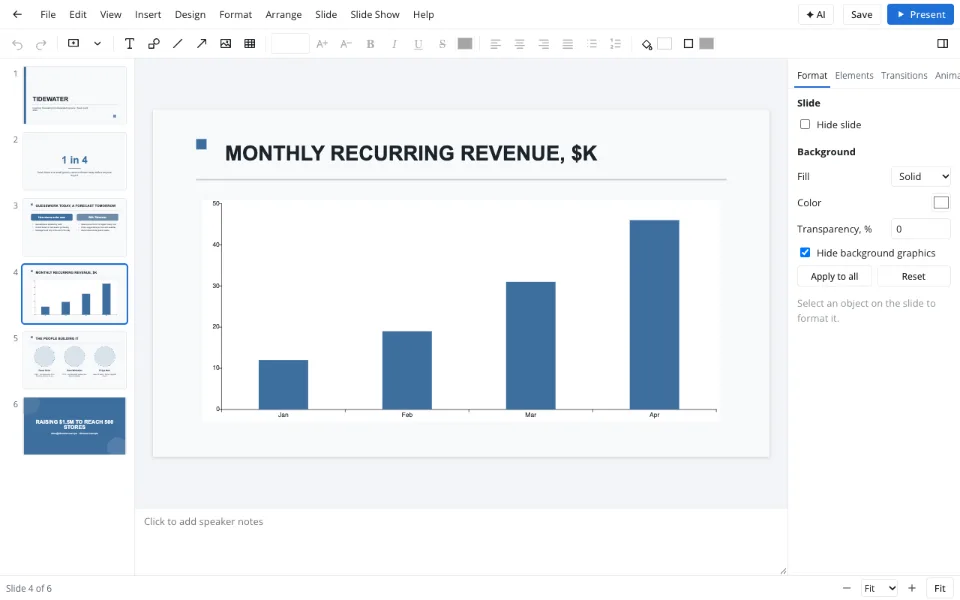Open the Slide Show menu

coord(375,14)
